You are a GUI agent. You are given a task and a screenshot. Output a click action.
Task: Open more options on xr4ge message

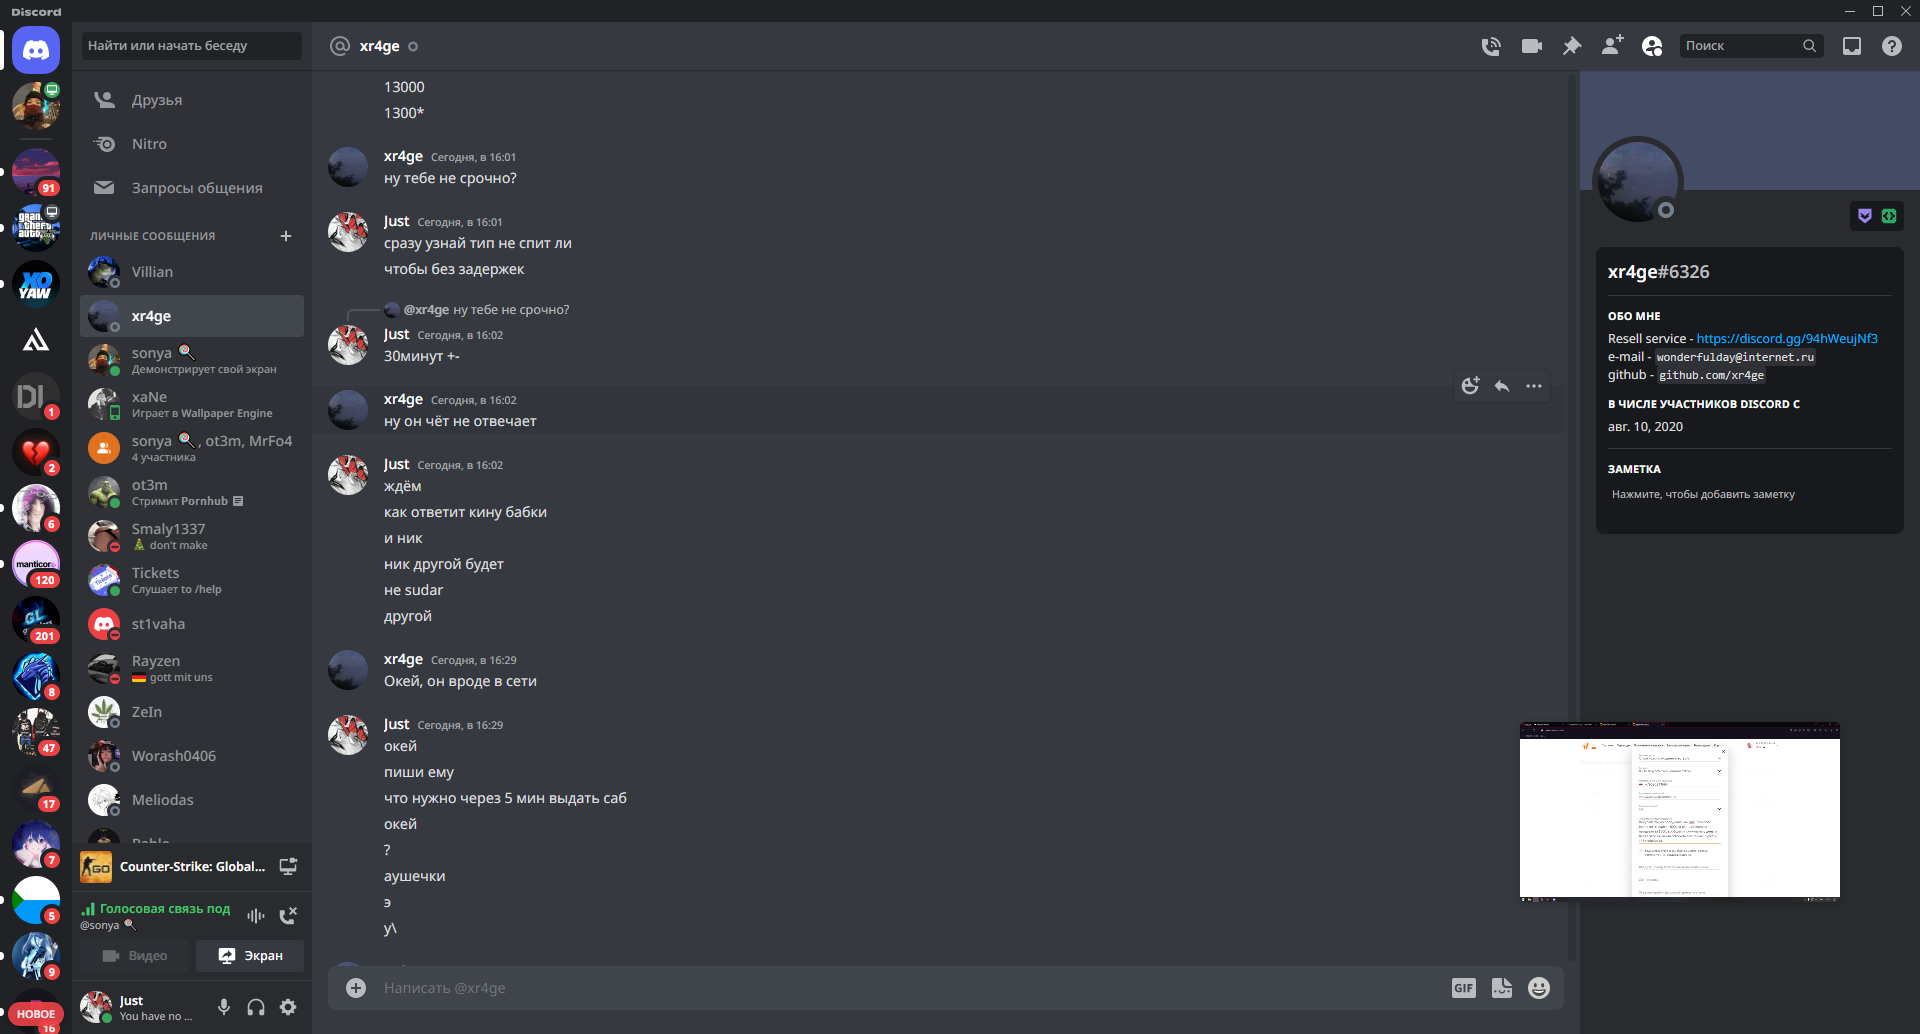(1534, 386)
